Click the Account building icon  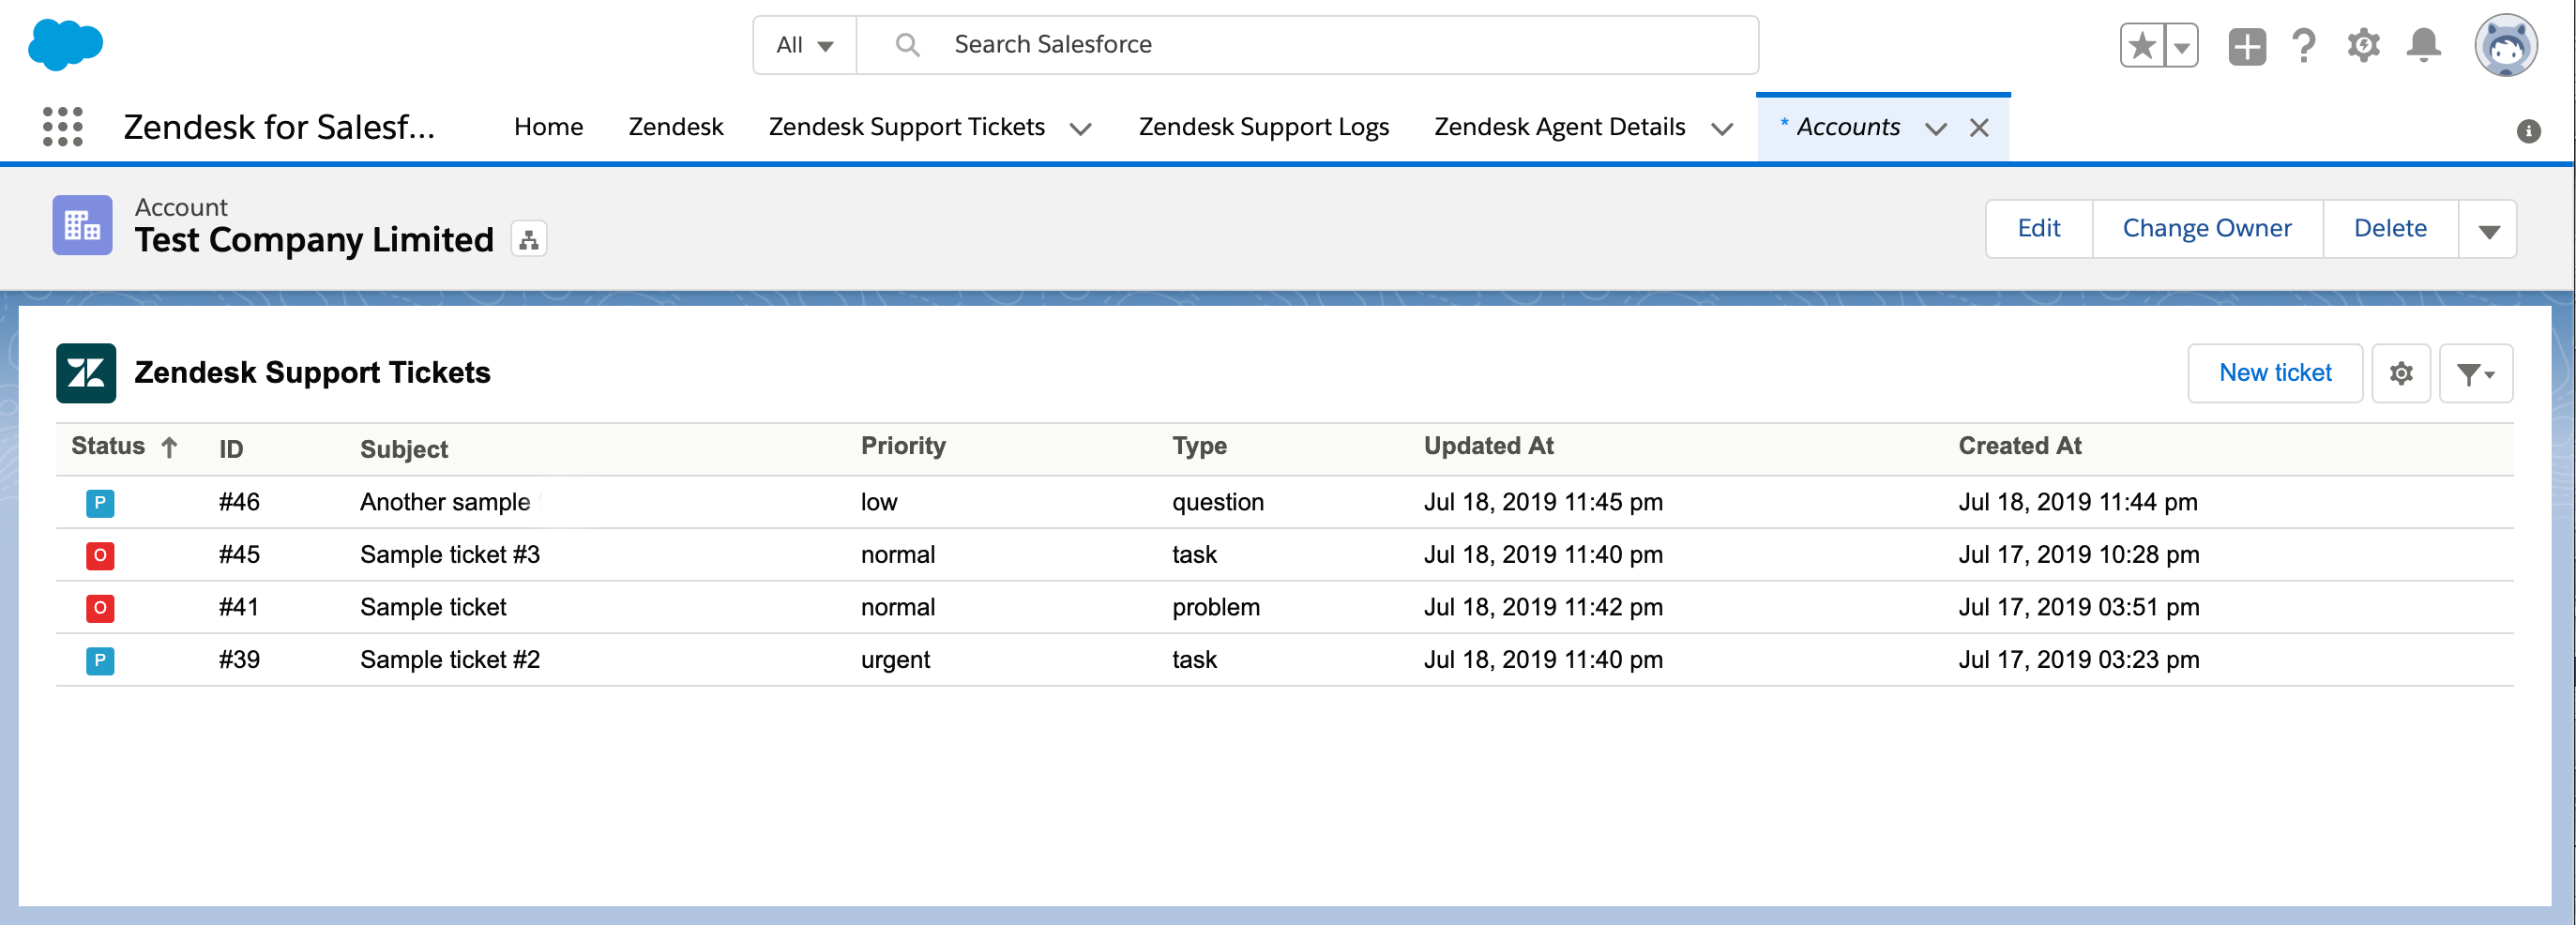[x=82, y=225]
